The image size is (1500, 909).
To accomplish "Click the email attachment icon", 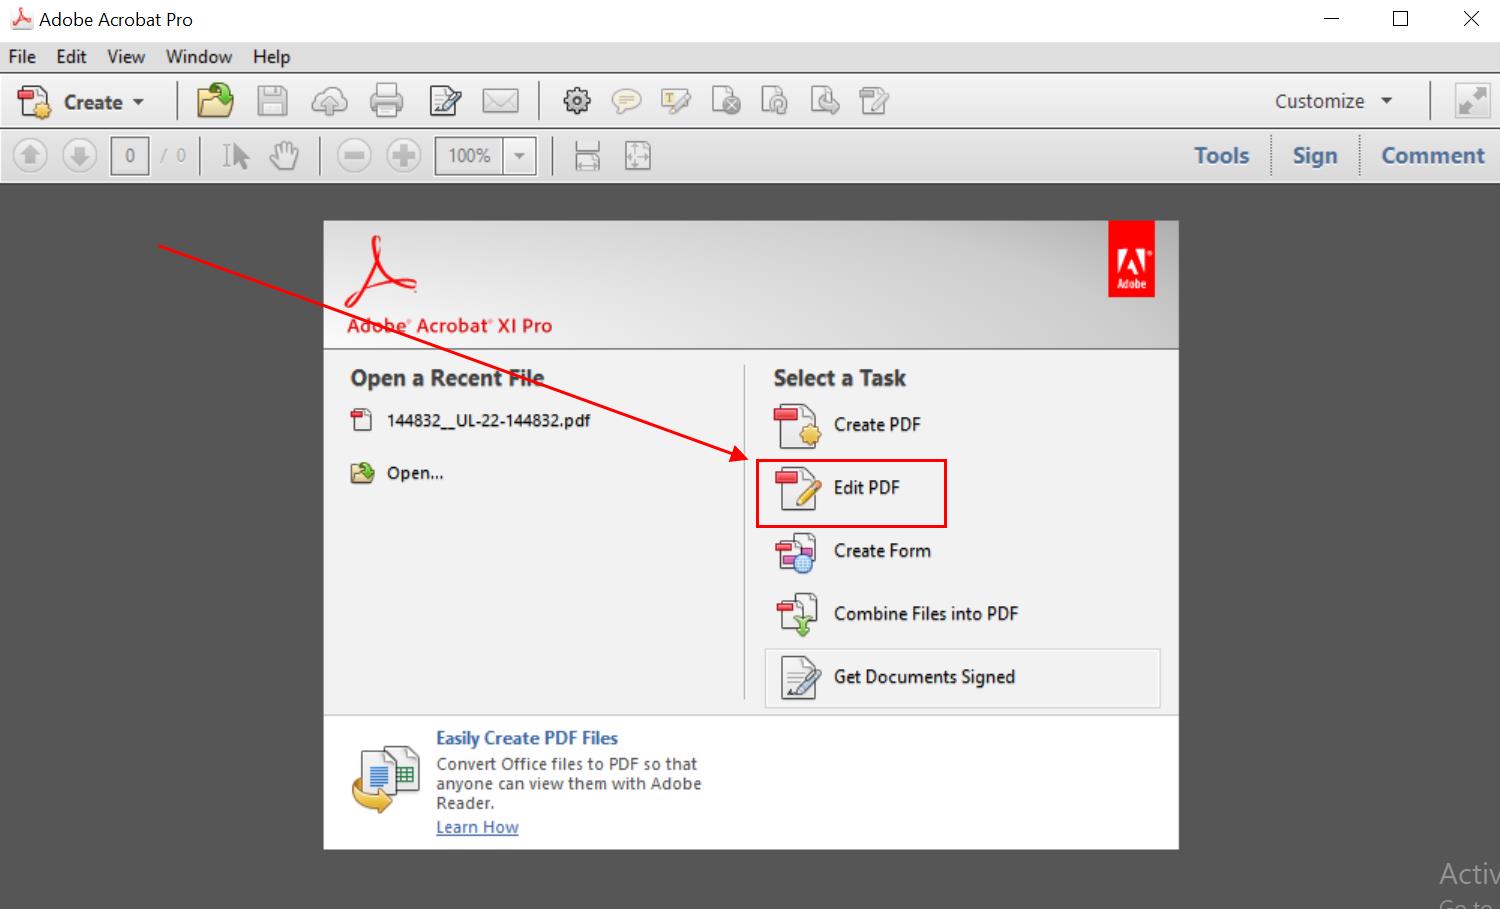I will [502, 100].
